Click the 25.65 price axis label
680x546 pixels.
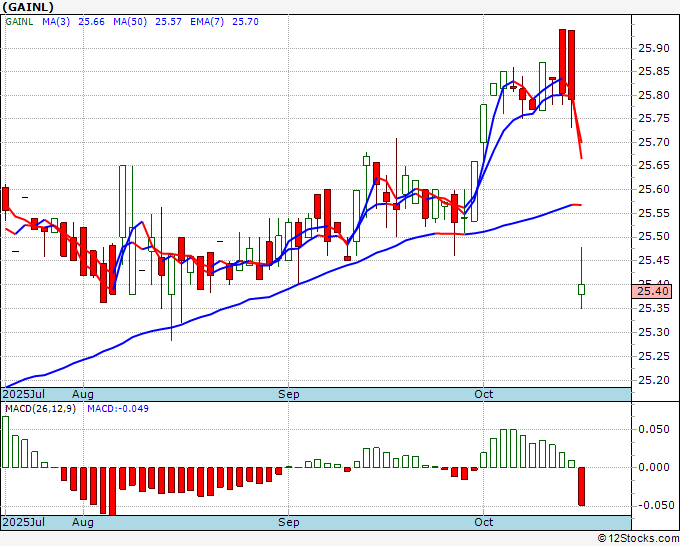pyautogui.click(x=654, y=166)
